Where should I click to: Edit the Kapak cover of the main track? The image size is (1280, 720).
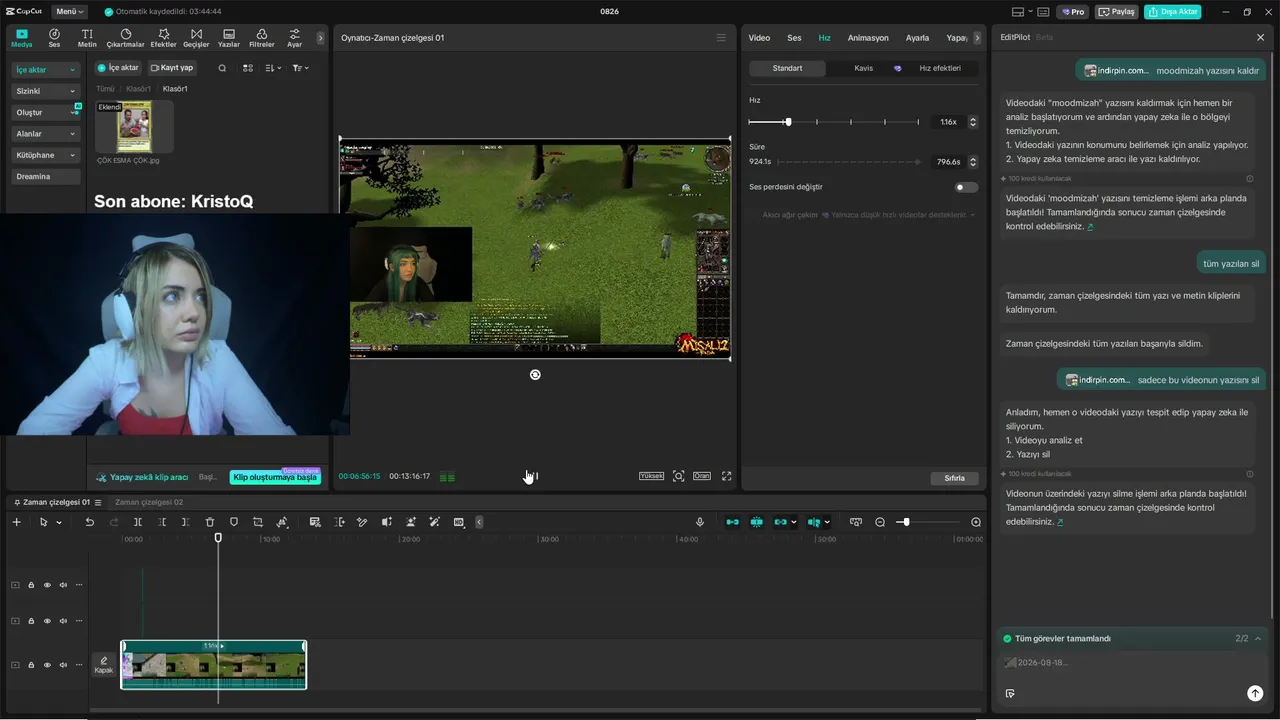104,665
